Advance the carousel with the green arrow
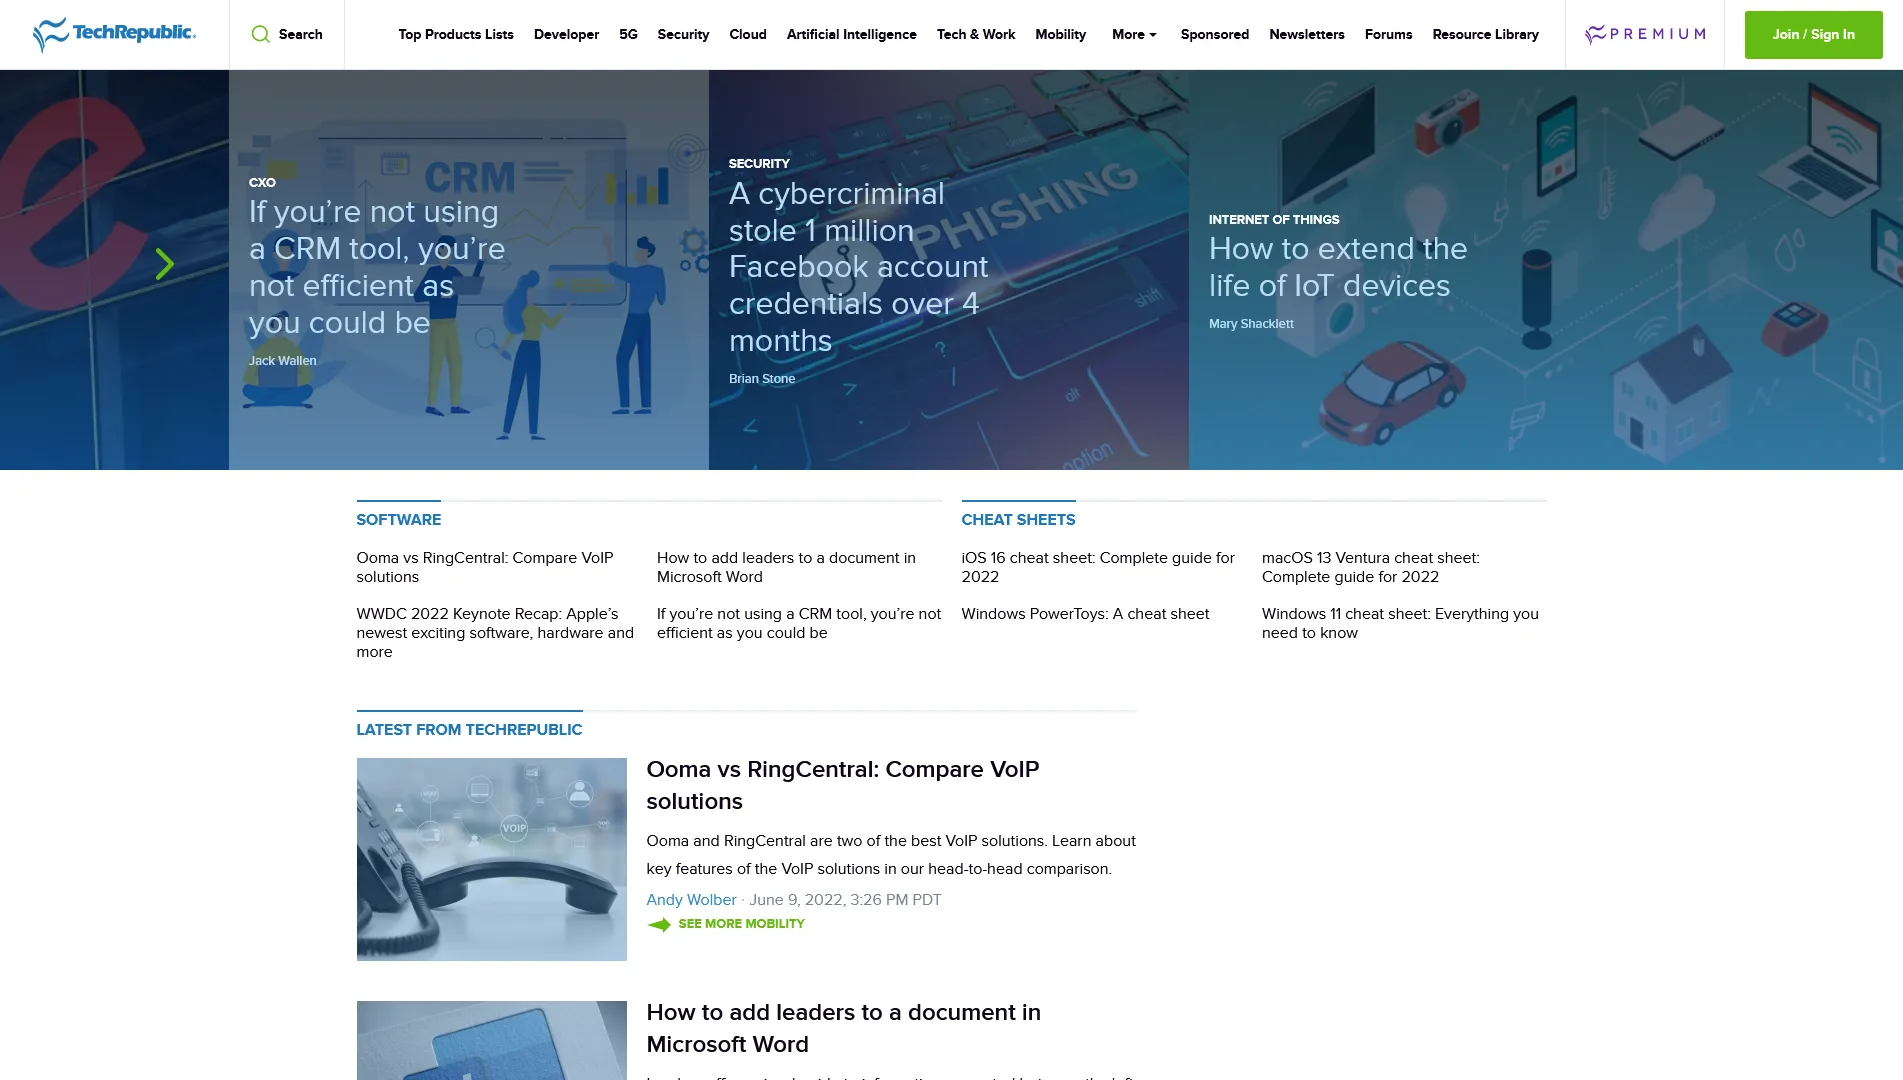 (x=164, y=264)
